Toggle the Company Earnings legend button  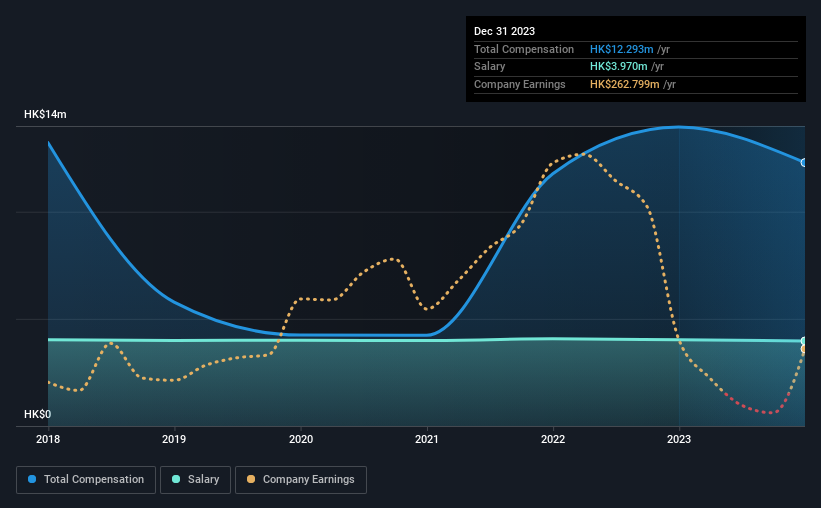301,480
